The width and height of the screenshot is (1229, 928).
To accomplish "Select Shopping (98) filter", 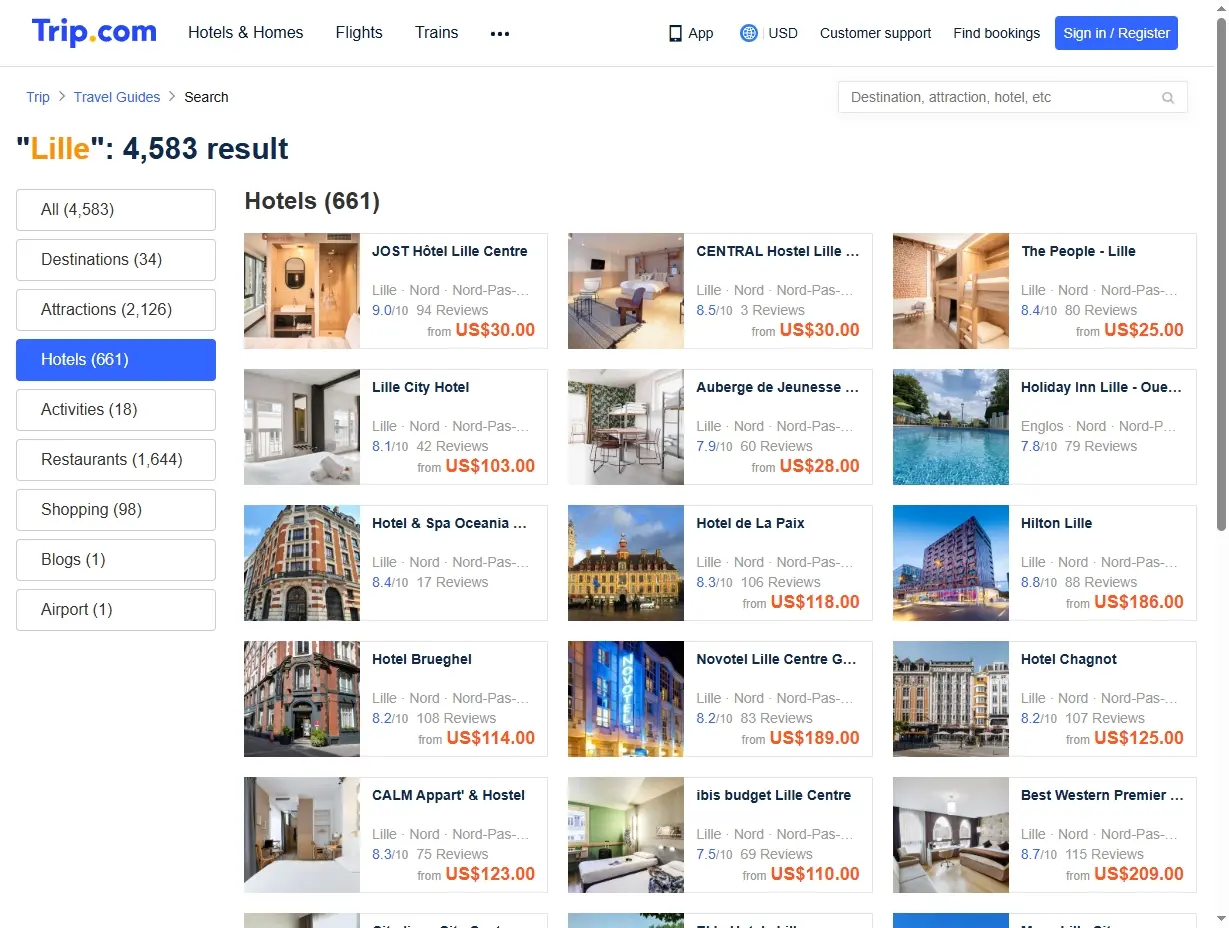I will 116,510.
